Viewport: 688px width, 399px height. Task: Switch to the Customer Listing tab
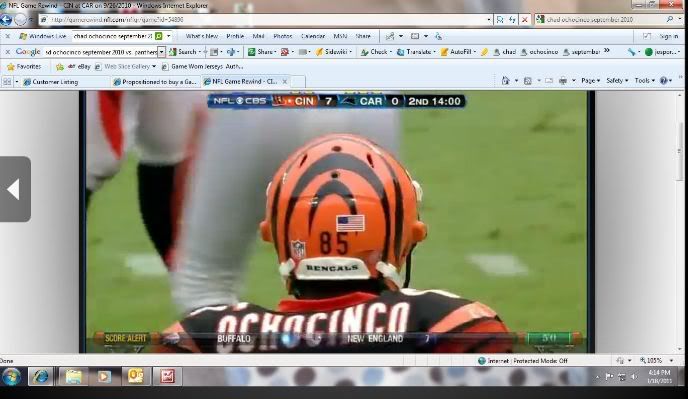pyautogui.click(x=55, y=82)
